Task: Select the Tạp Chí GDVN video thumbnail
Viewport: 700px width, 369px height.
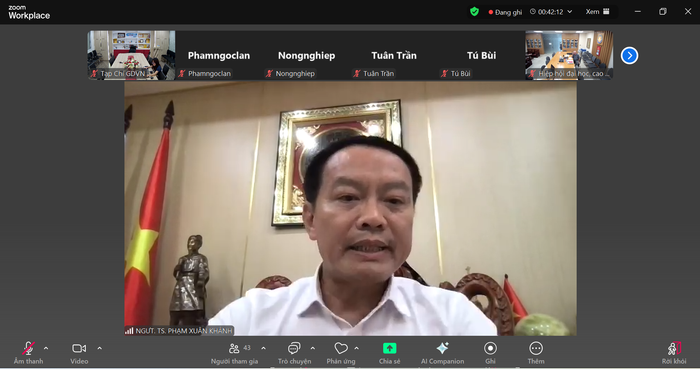Action: coord(131,55)
